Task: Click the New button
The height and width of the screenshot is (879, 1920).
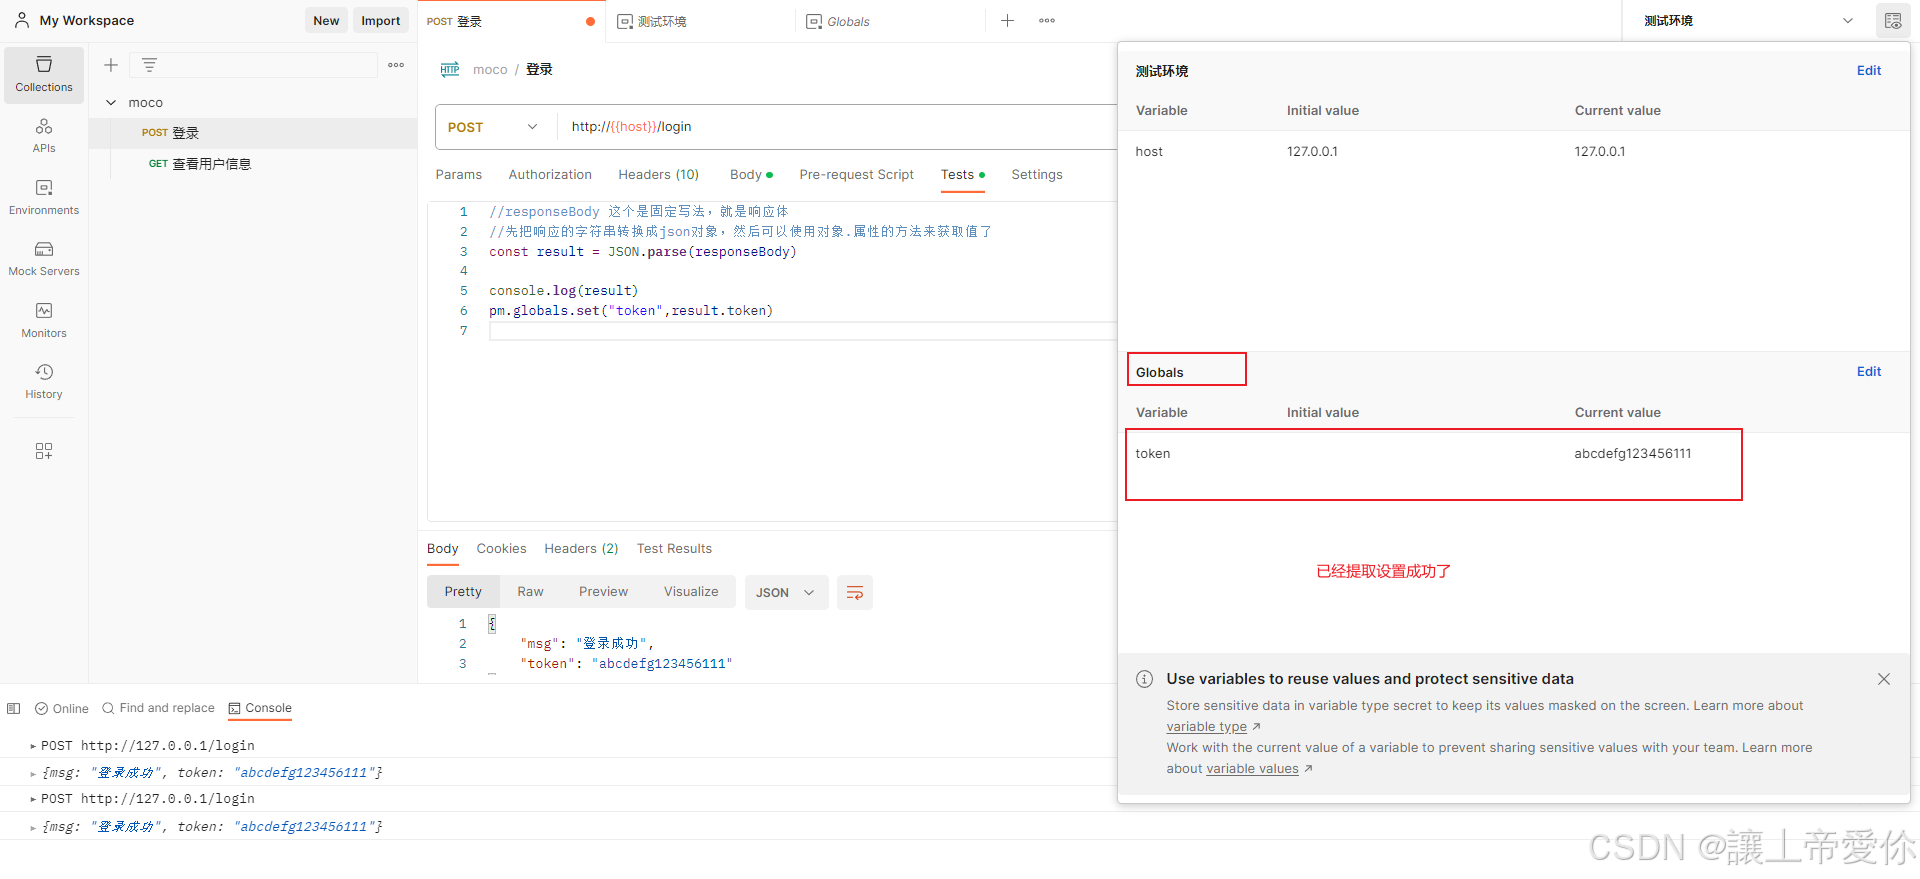Action: pos(326,21)
